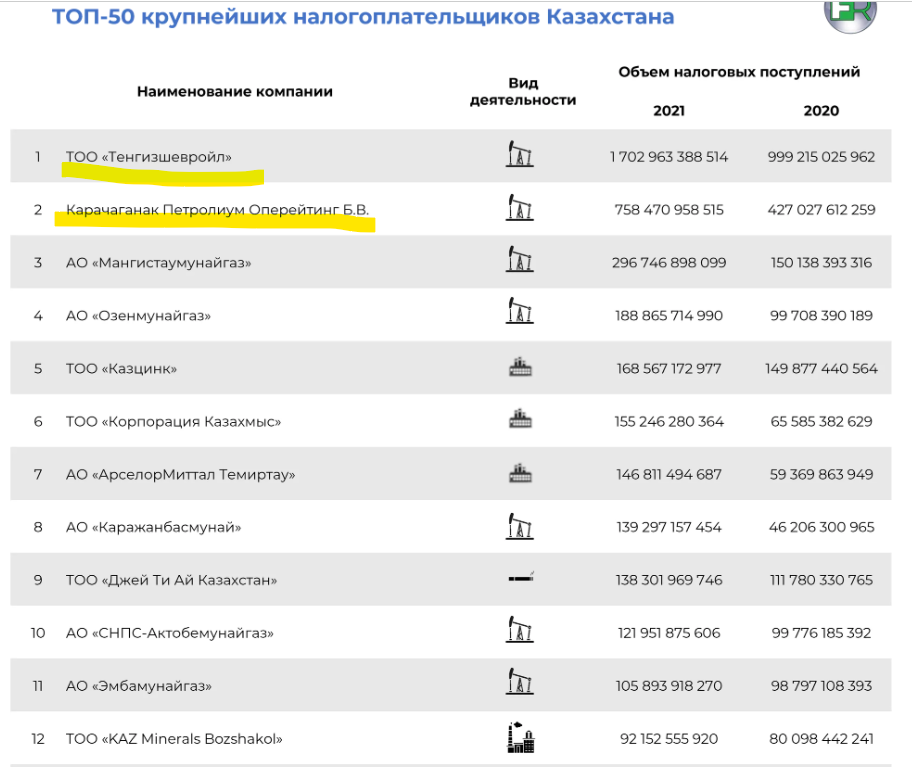Click the Вид деятельности column header

coord(523,91)
